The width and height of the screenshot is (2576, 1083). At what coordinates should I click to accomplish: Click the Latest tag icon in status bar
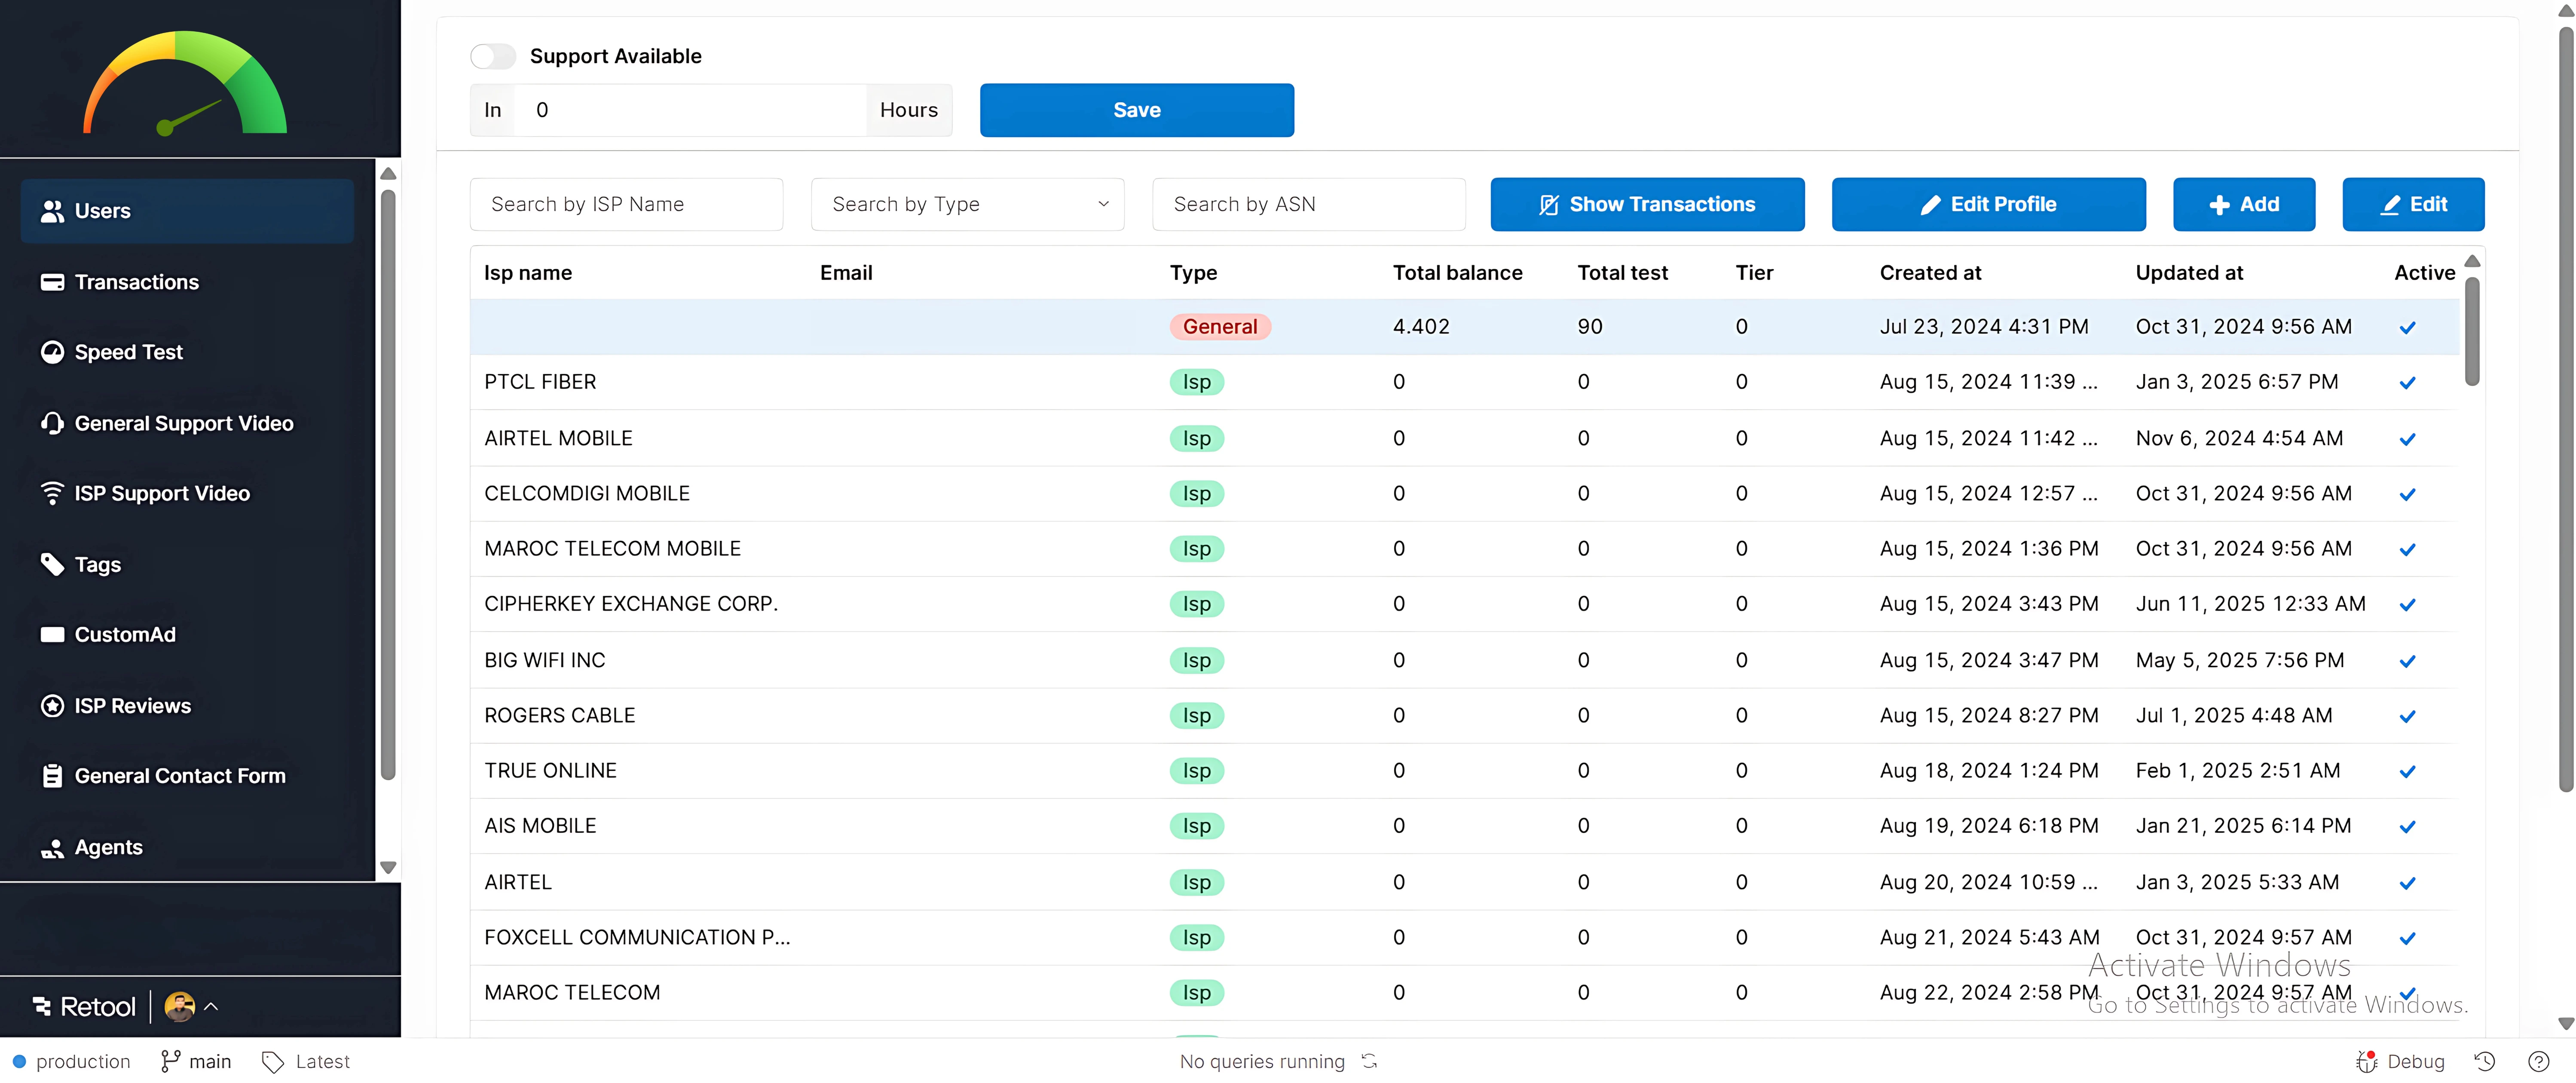coord(272,1061)
